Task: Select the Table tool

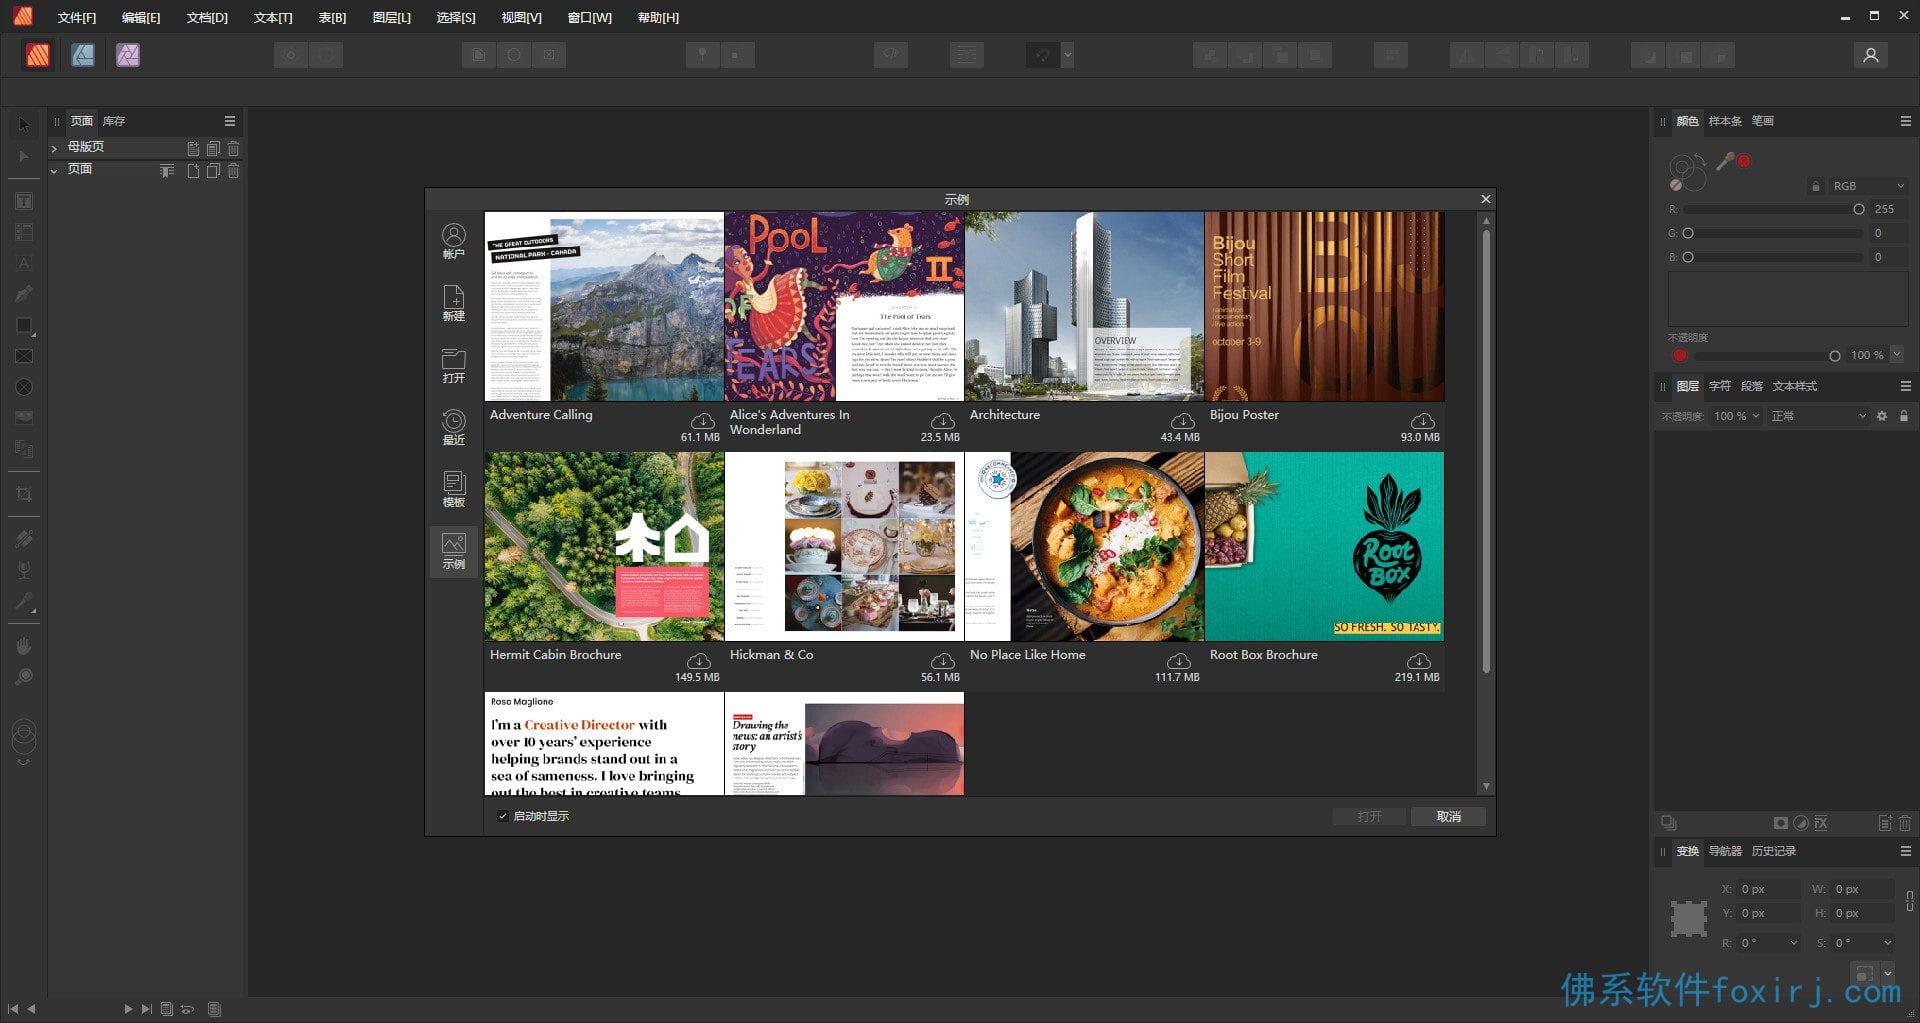Action: coord(24,232)
